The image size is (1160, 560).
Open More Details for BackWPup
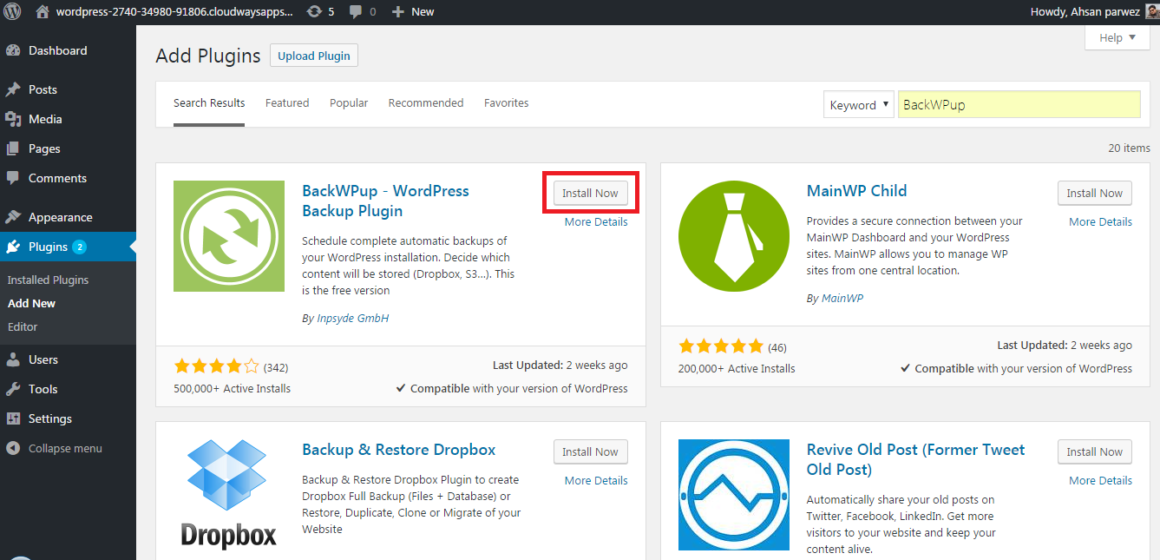point(596,222)
